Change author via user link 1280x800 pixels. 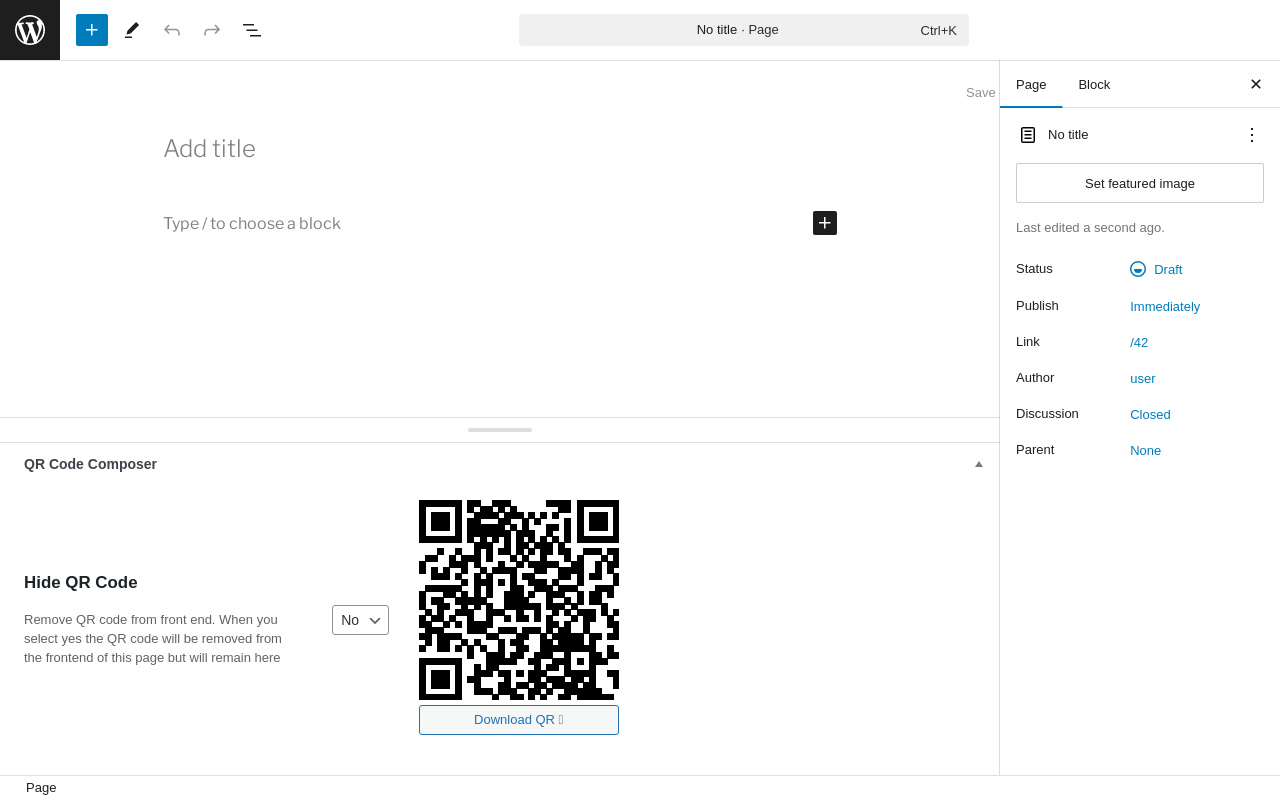click(x=1143, y=379)
